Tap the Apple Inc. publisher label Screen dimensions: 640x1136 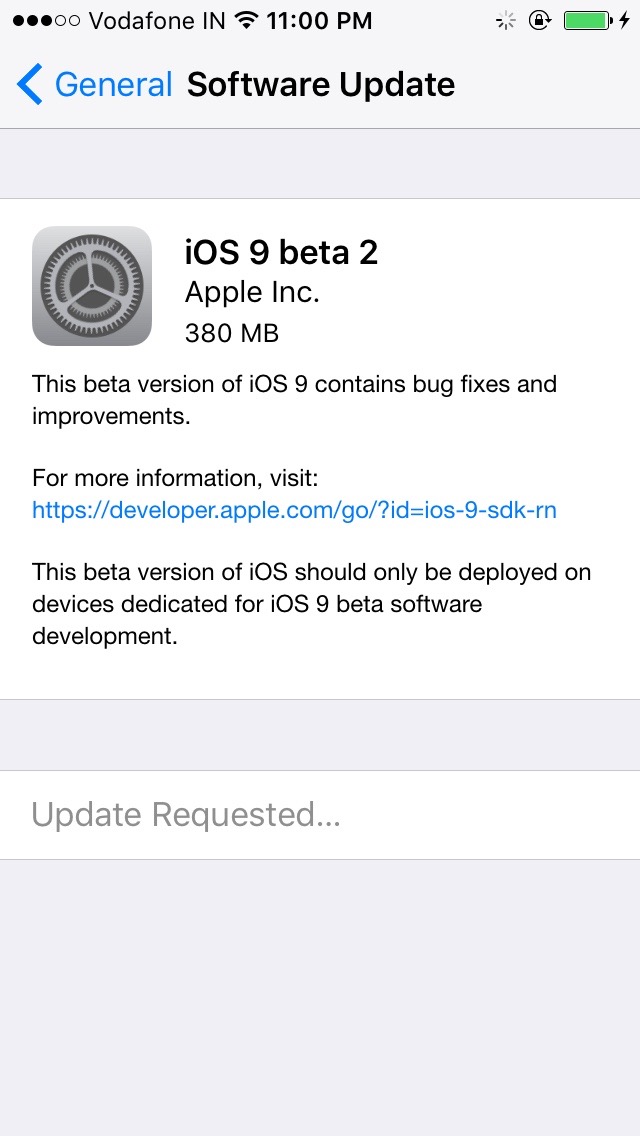pos(252,293)
